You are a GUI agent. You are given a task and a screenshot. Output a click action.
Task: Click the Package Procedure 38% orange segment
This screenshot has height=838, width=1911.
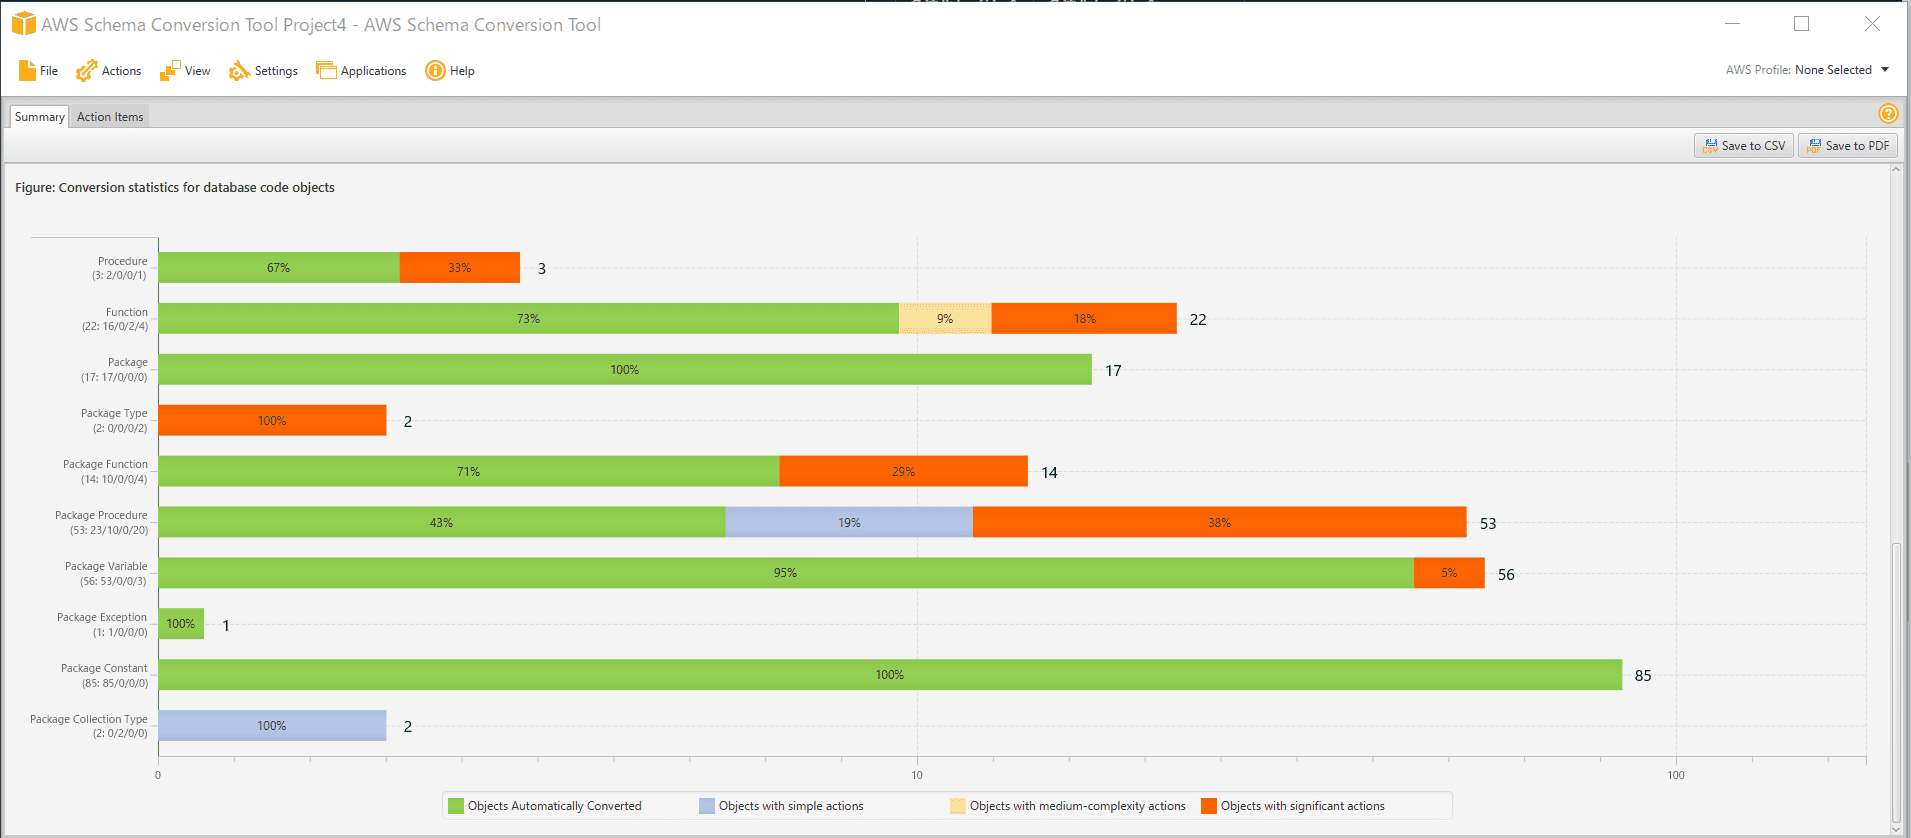1220,522
